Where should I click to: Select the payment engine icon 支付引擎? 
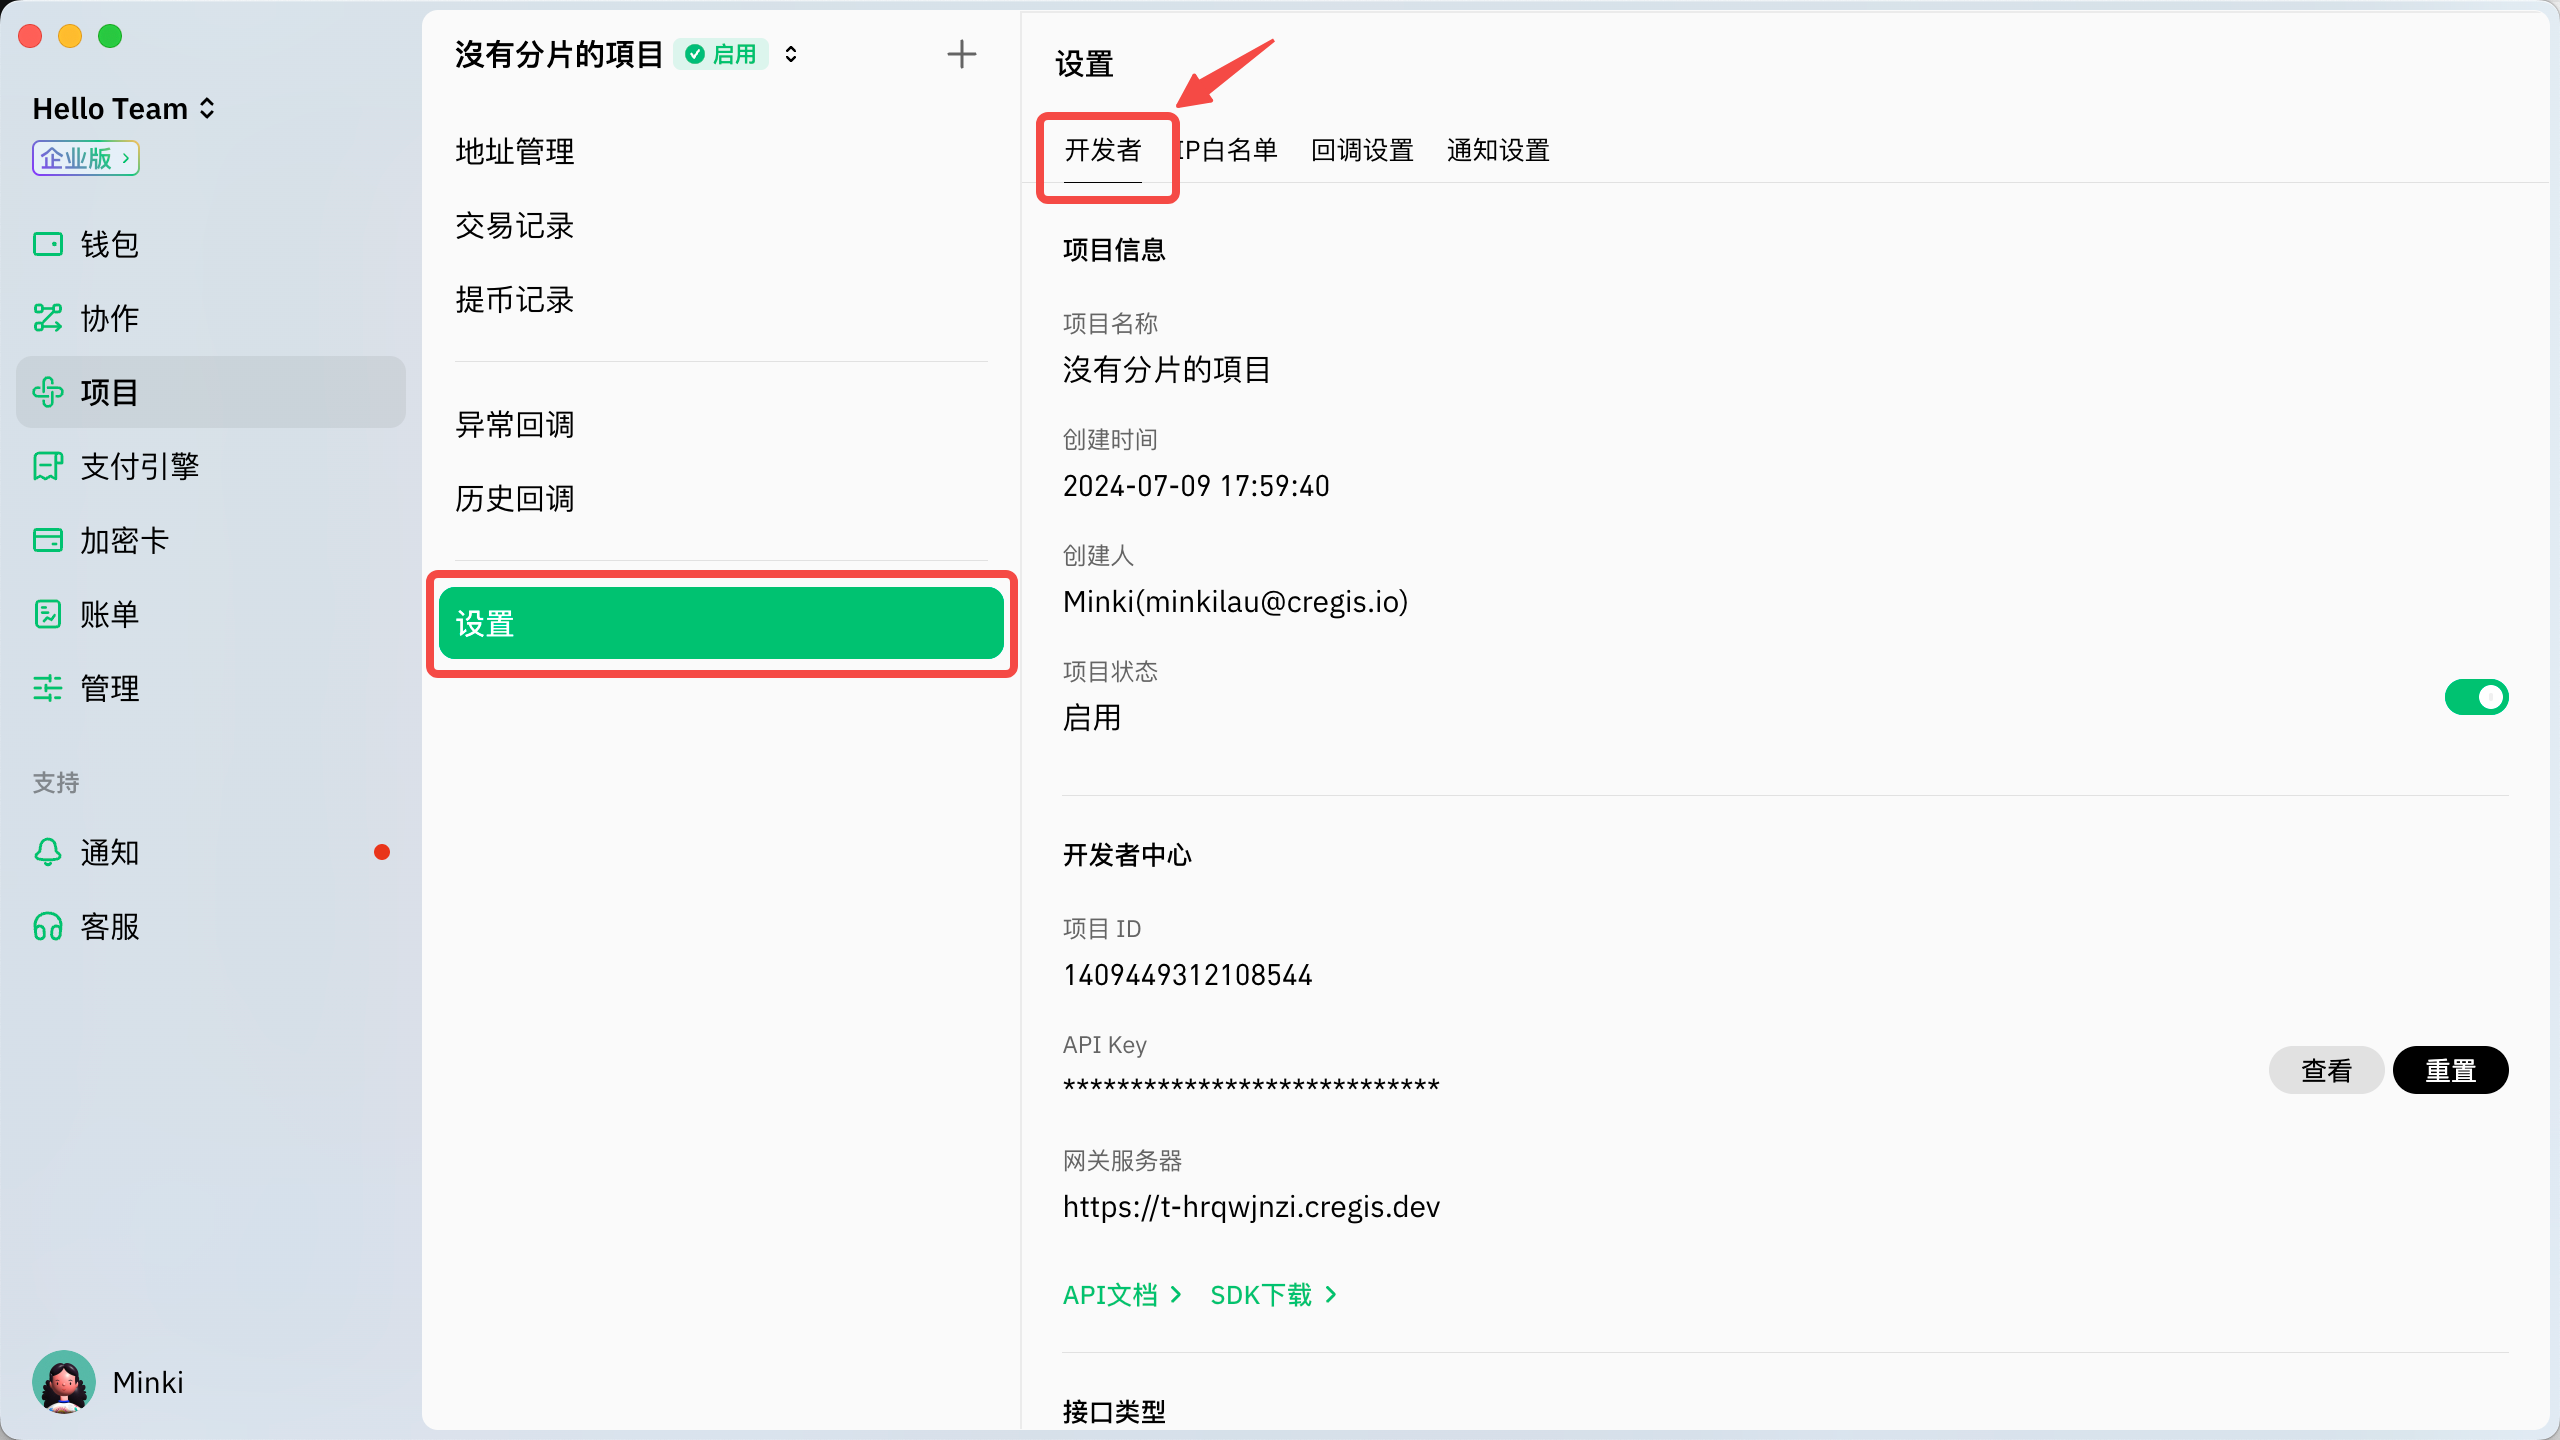tap(47, 466)
